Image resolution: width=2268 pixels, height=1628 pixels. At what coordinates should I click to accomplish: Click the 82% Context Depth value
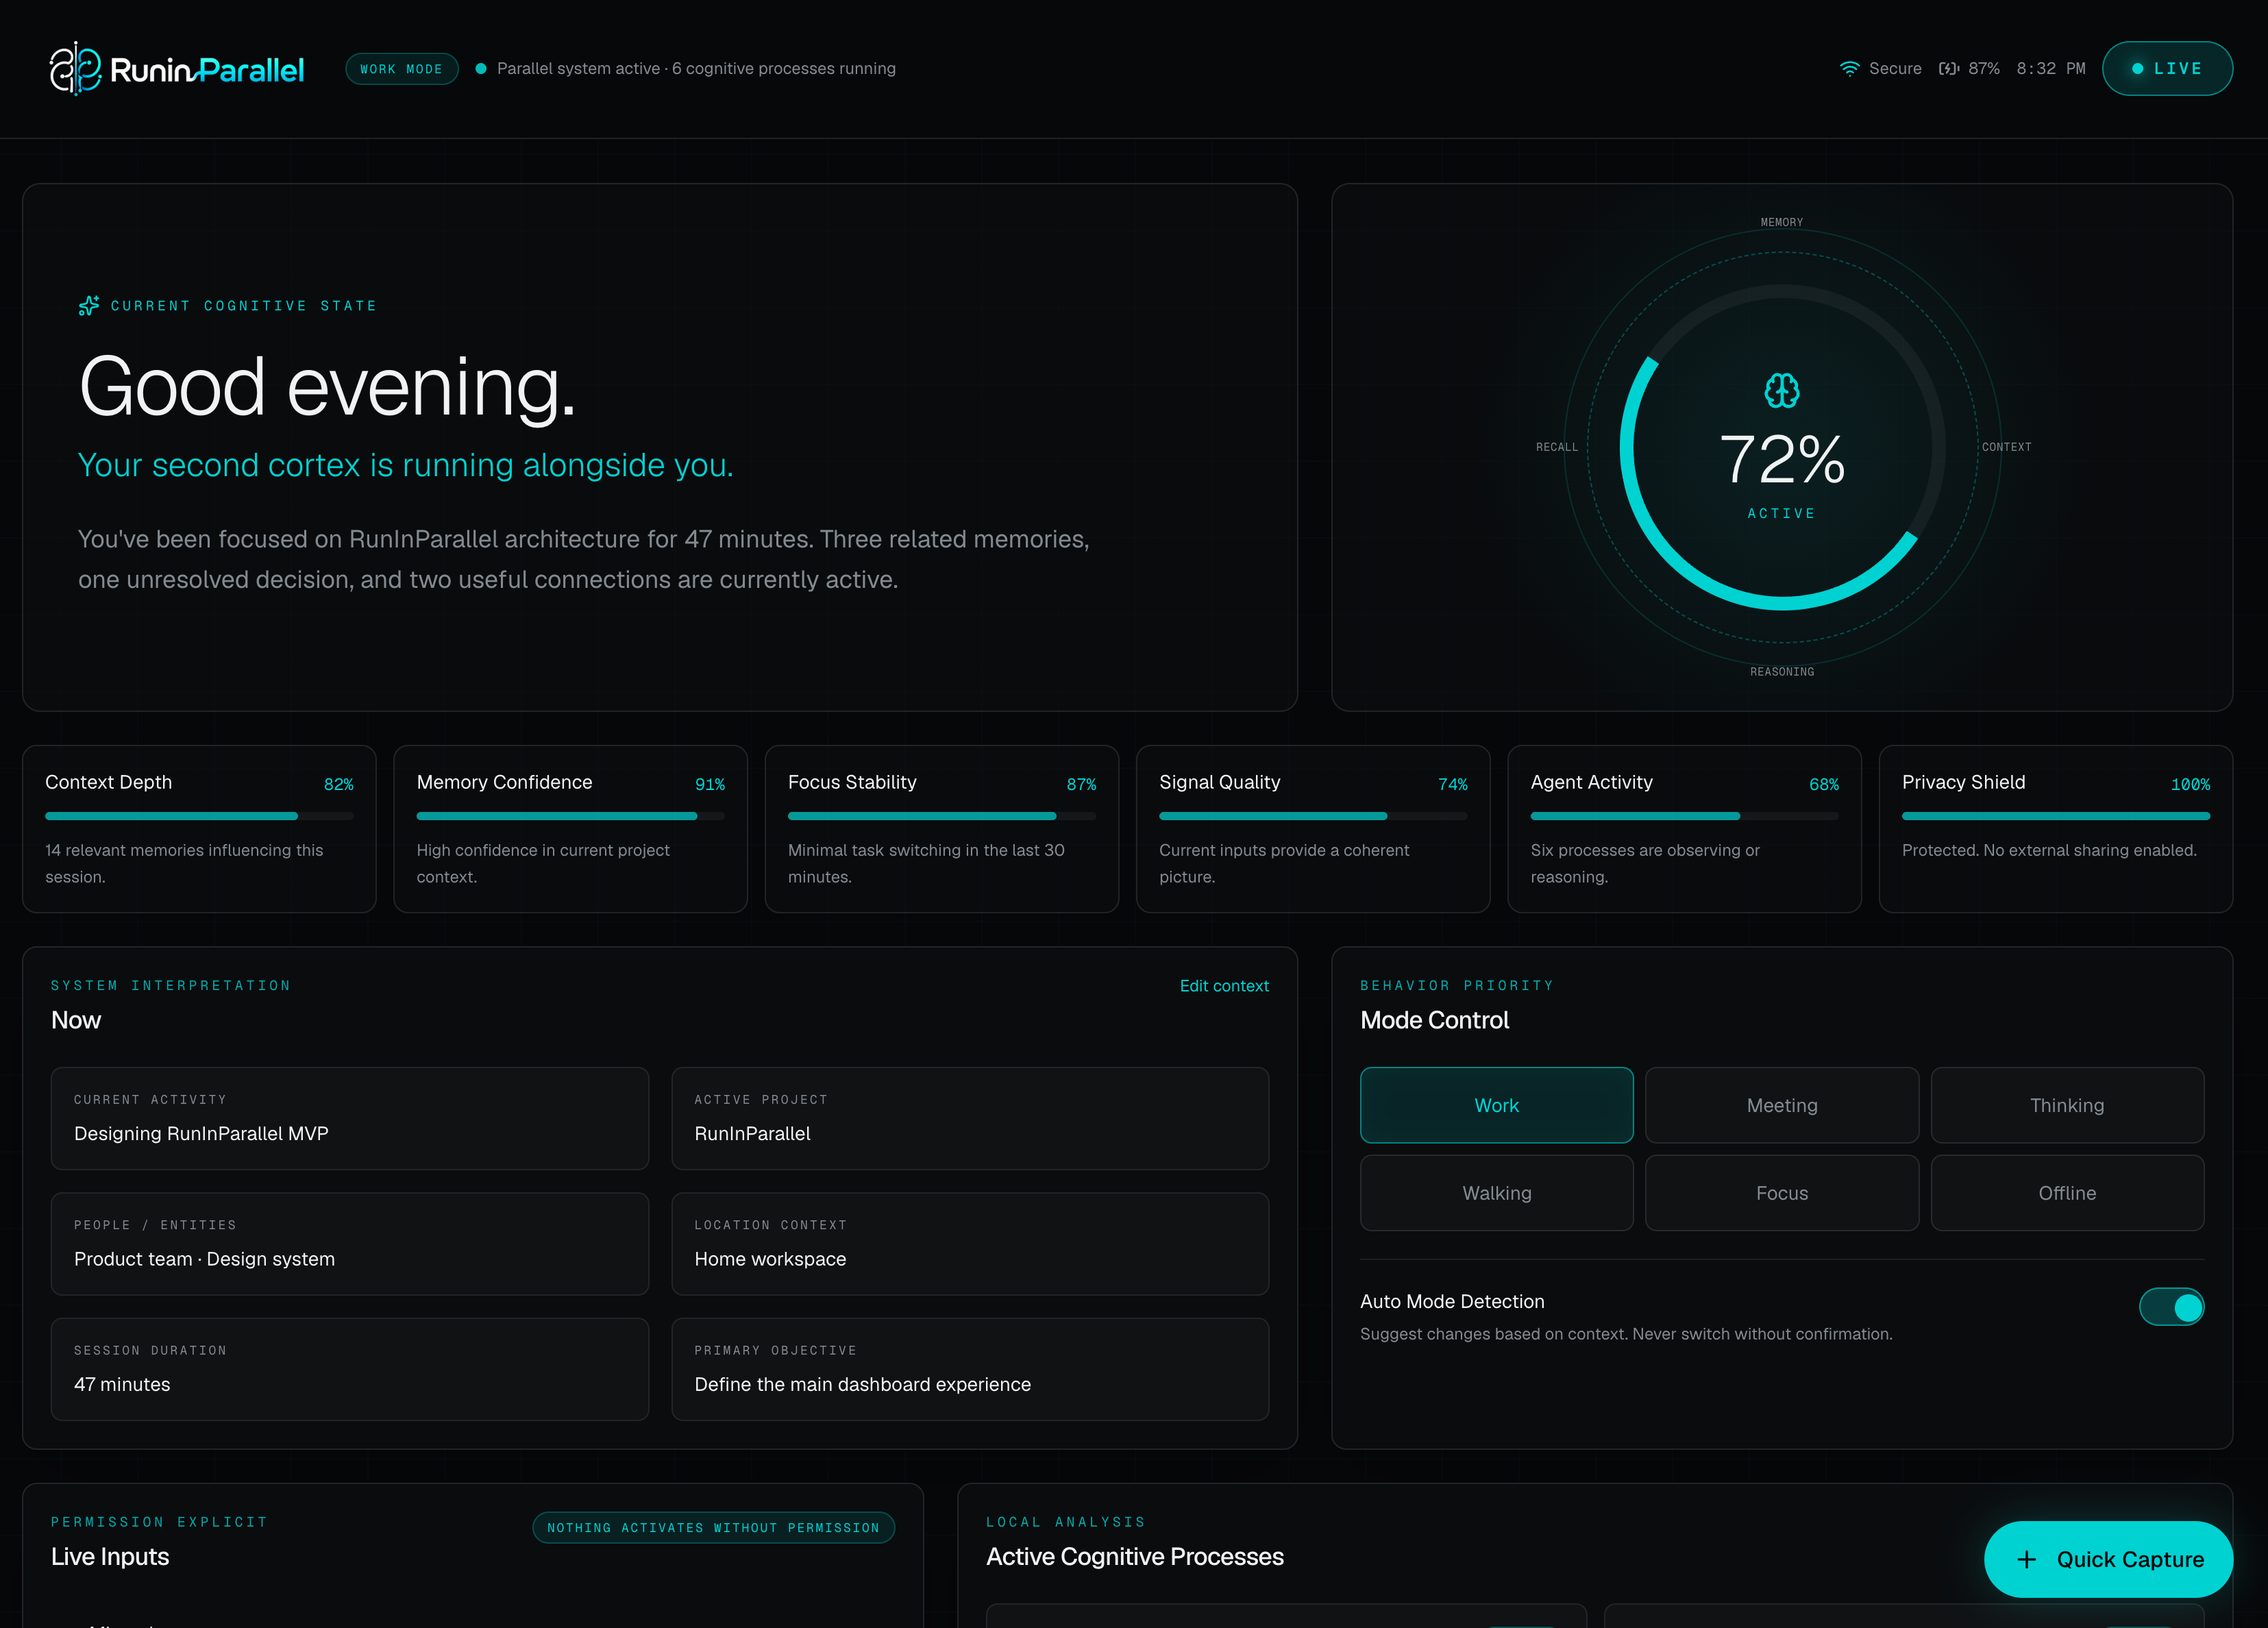(339, 784)
